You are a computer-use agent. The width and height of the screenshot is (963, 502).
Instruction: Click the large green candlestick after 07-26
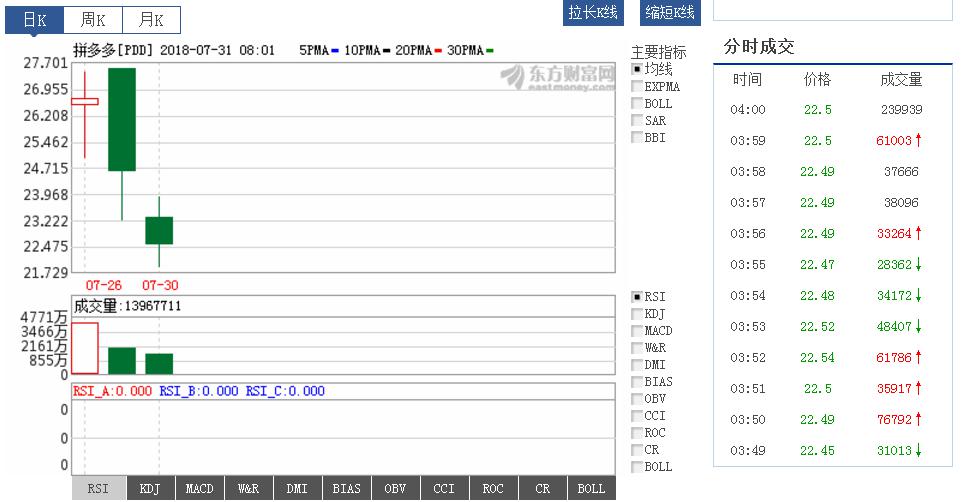point(122,119)
